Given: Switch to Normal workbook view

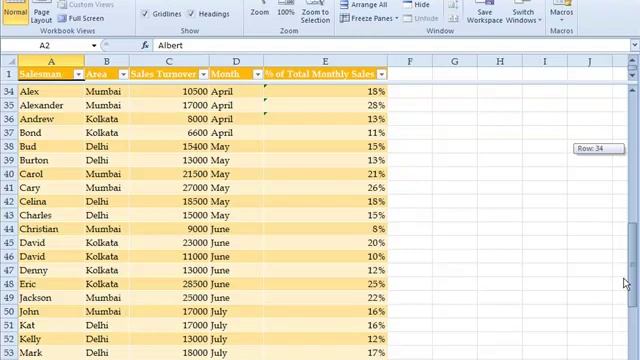Looking at the screenshot, I should pos(15,12).
